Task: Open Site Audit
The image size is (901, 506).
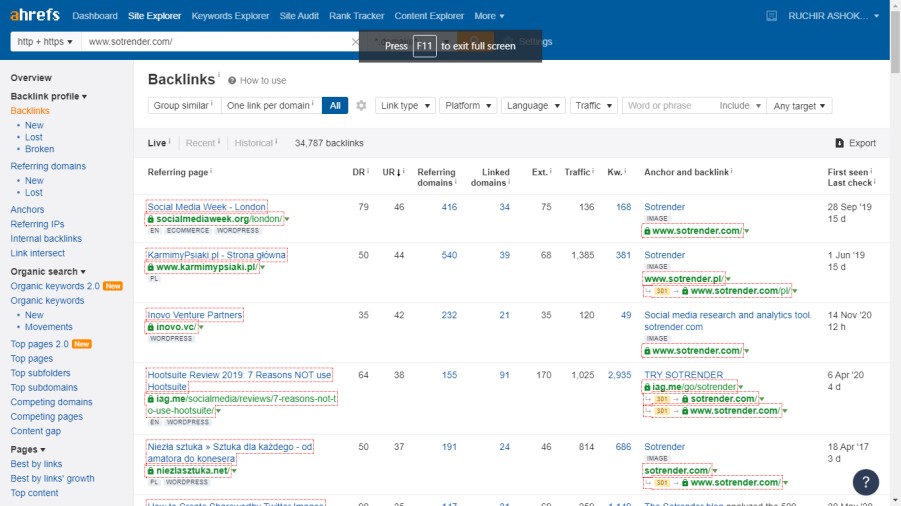Action: tap(299, 16)
